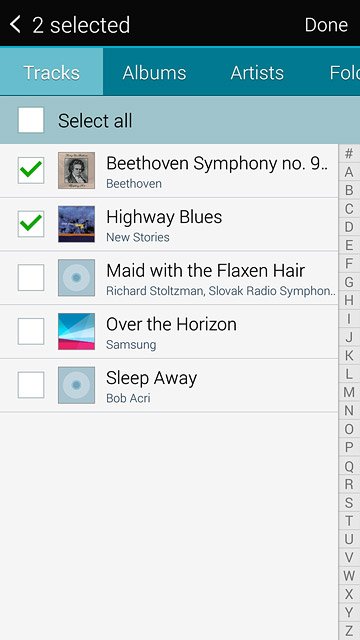Tap the back arrow next to 2 selected
The width and height of the screenshot is (360, 640).
click(15, 24)
